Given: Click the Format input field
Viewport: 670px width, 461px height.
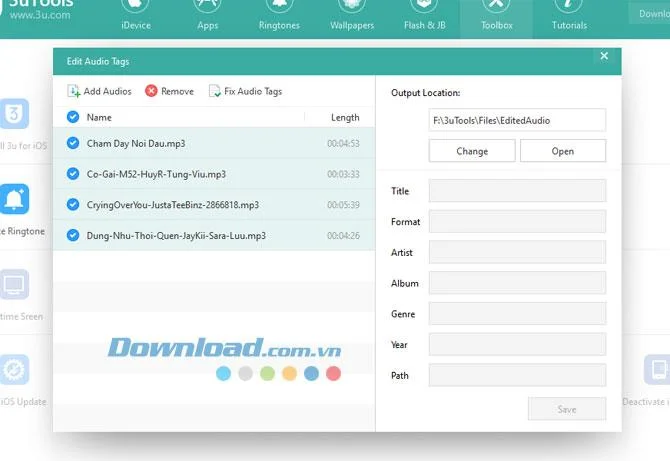Looking at the screenshot, I should [517, 221].
